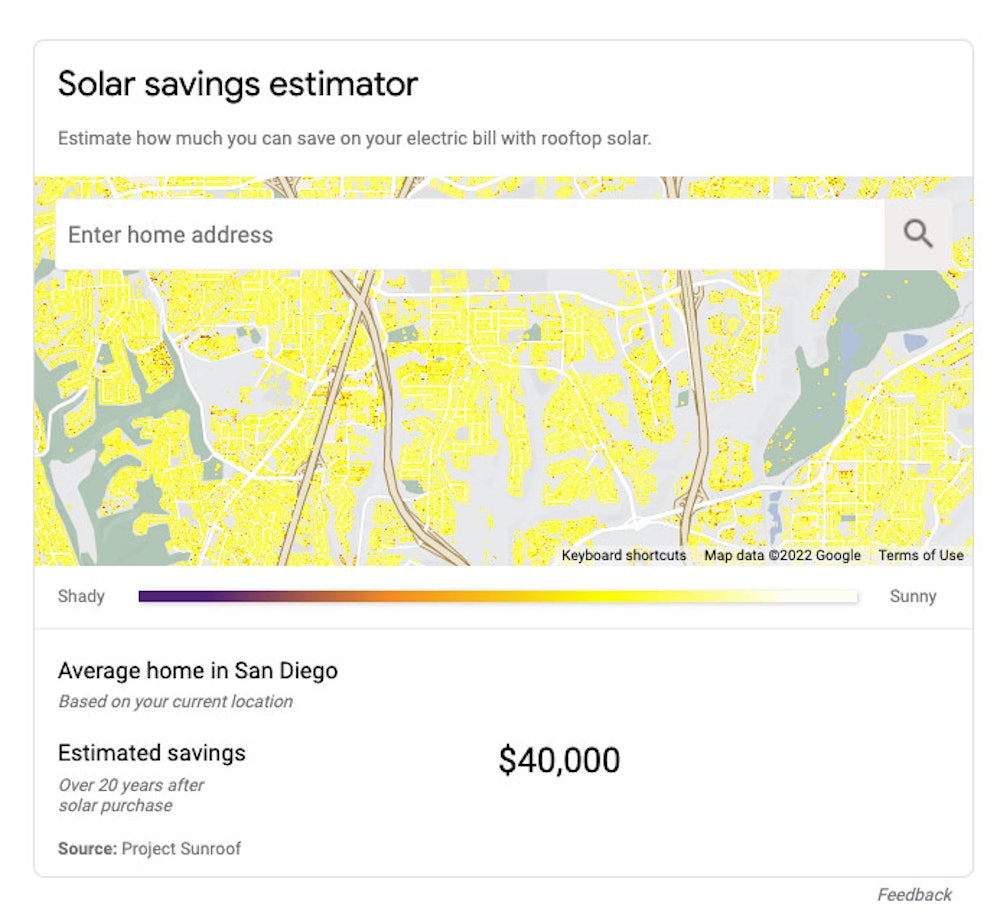Click the $40,000 estimated savings amount

click(x=559, y=760)
